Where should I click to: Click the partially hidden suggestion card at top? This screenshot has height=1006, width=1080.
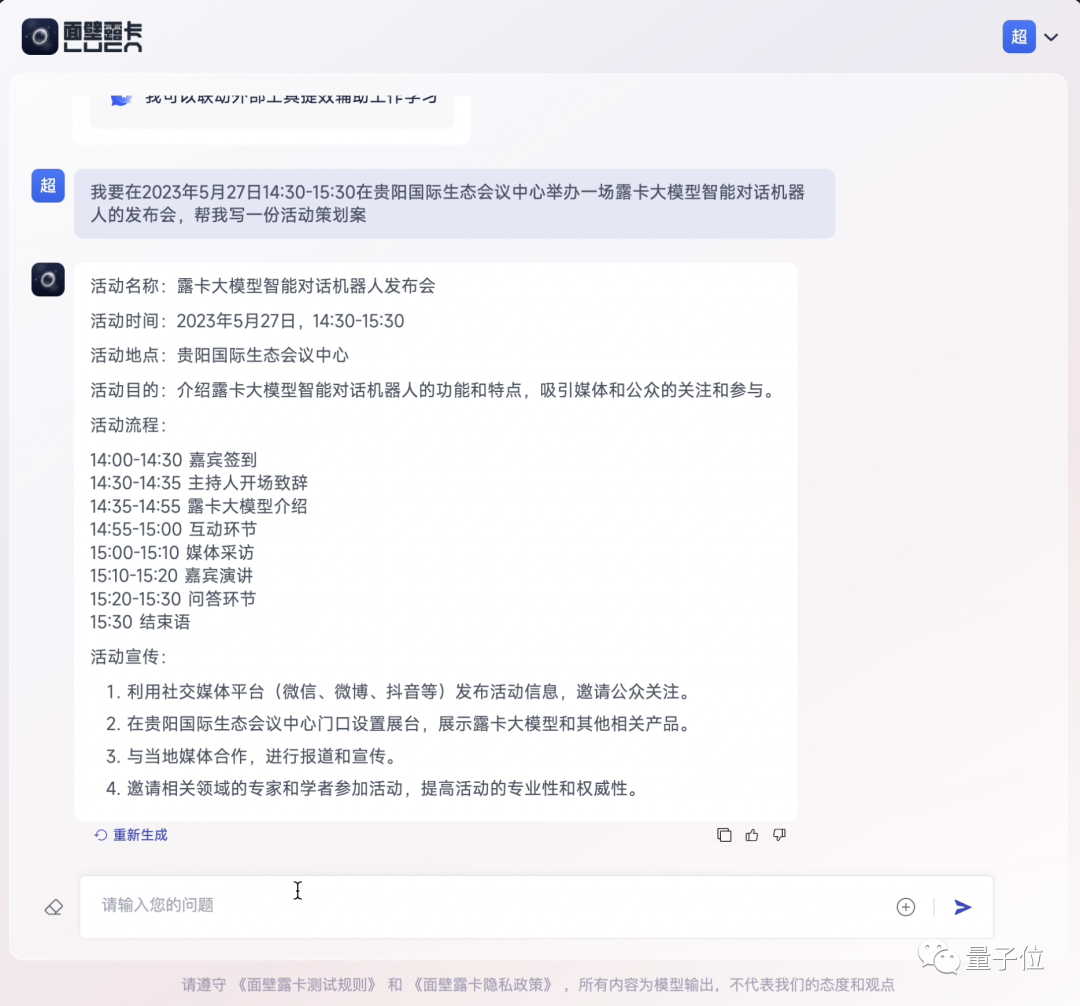tap(272, 108)
